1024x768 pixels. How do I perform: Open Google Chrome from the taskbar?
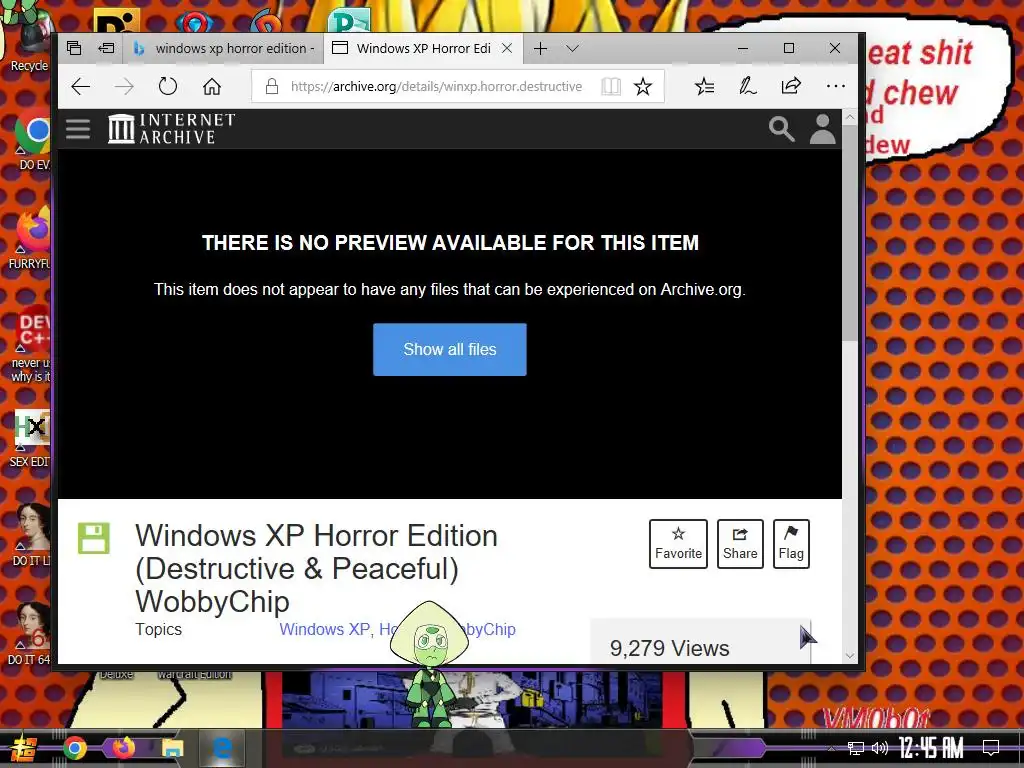tap(74, 748)
